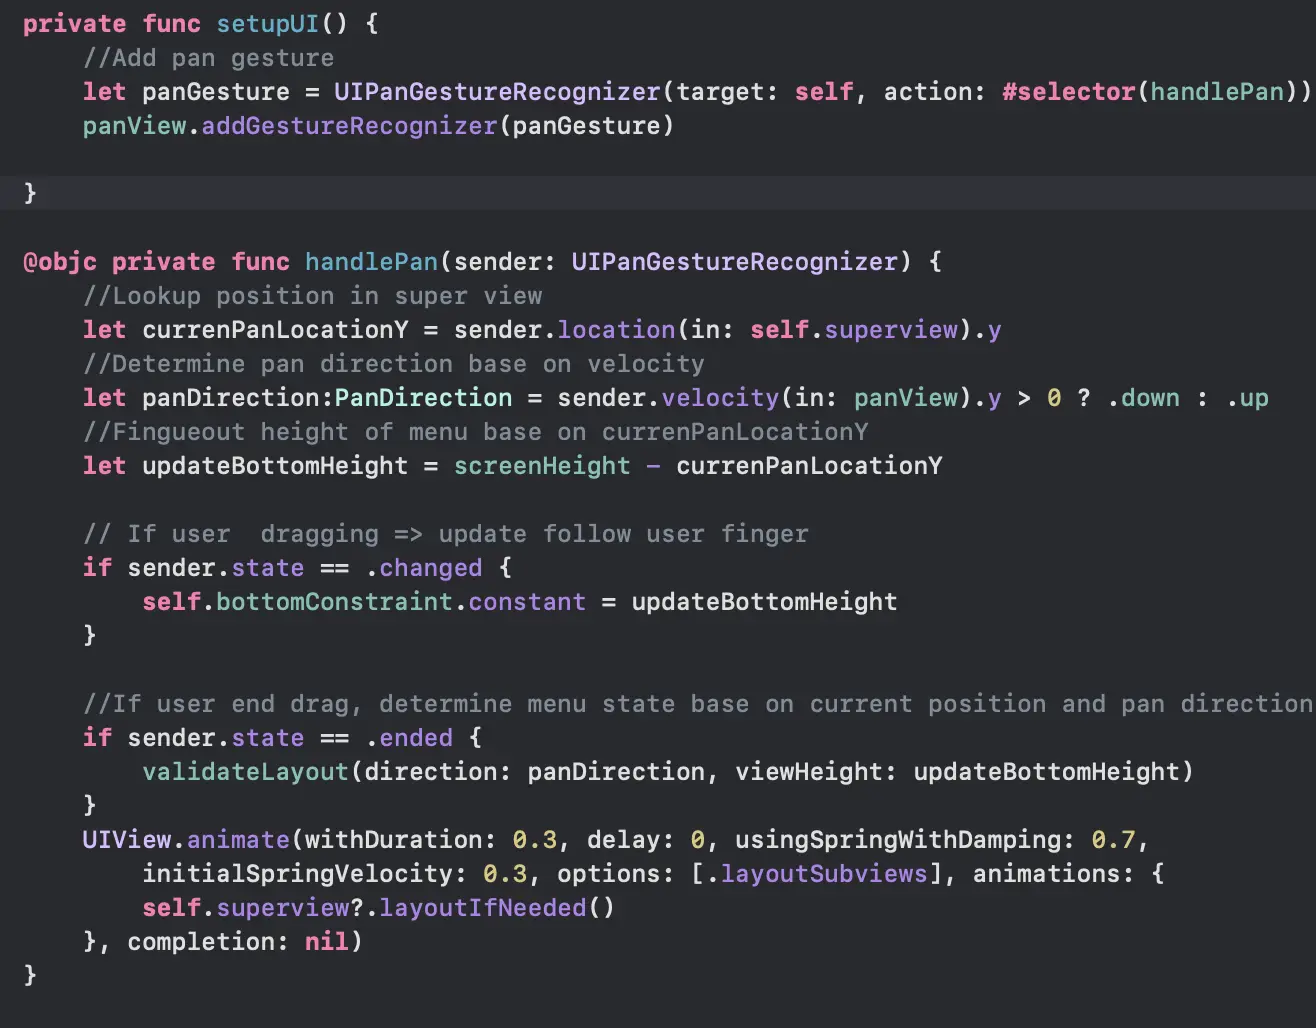1316x1028 pixels.
Task: Click 'animate' method name
Action: pos(238,840)
